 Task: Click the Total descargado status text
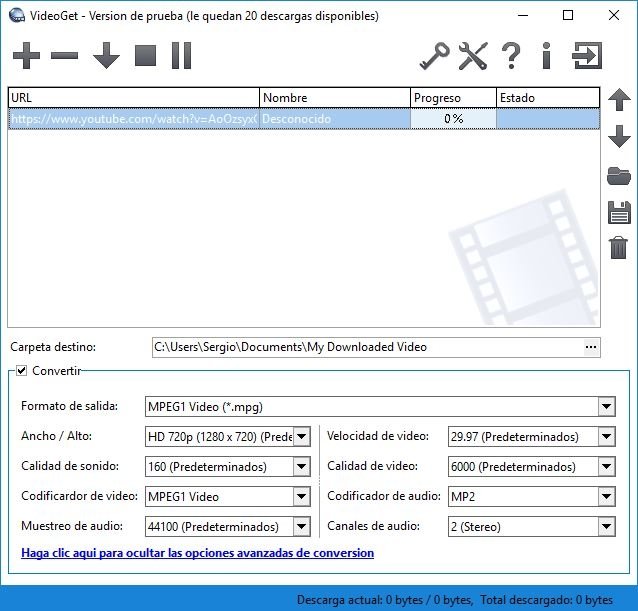pyautogui.click(x=546, y=600)
